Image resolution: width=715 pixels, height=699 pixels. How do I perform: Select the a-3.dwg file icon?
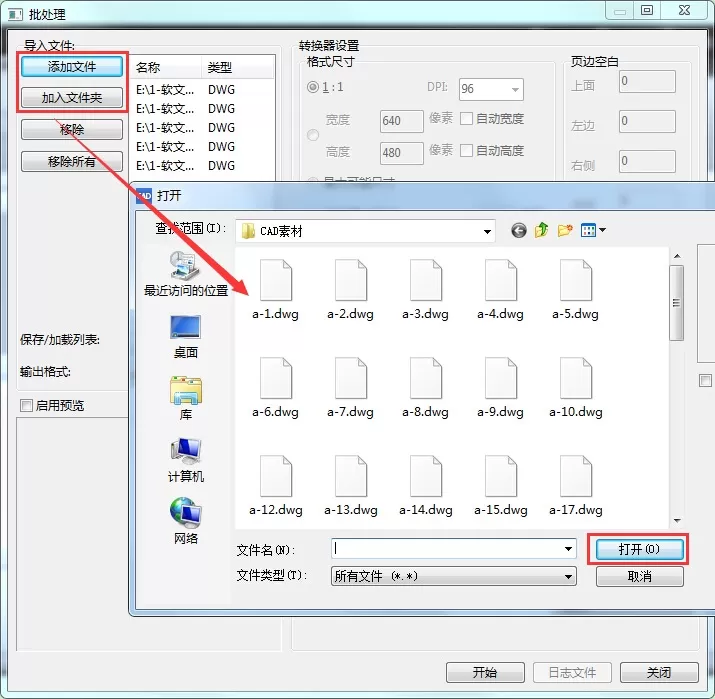[426, 280]
